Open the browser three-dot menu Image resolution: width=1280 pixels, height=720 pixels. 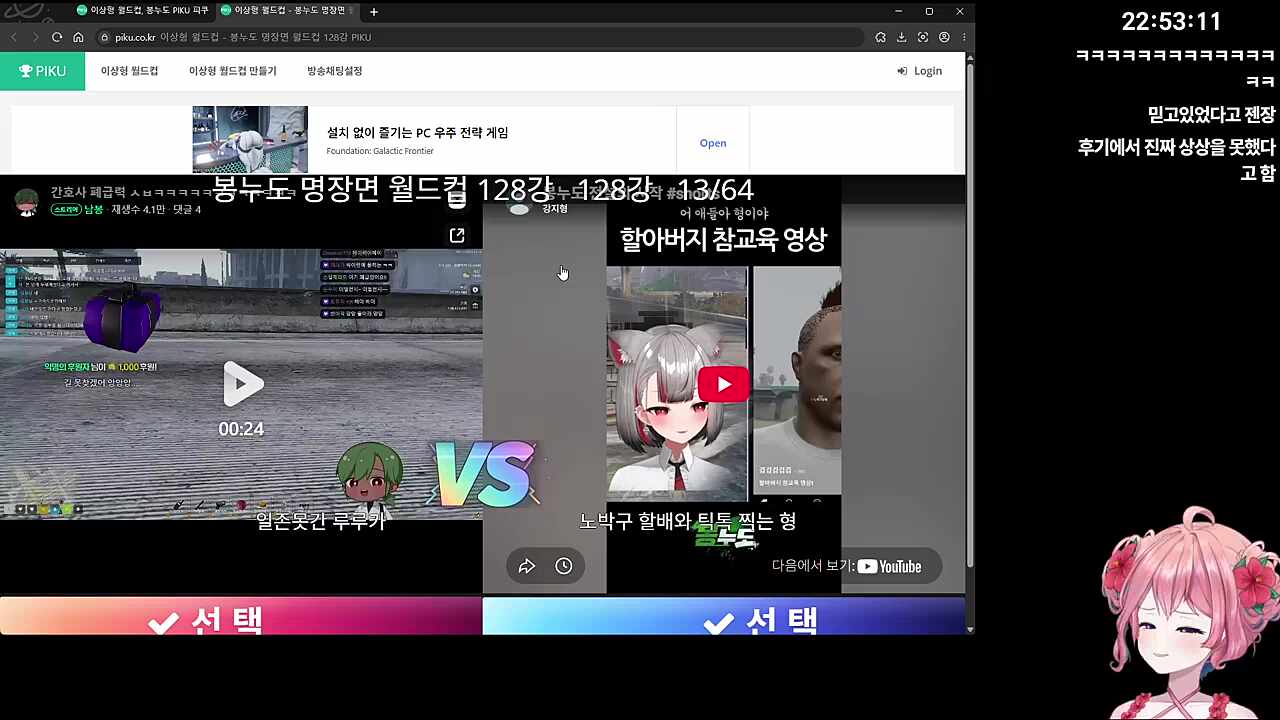pyautogui.click(x=964, y=37)
